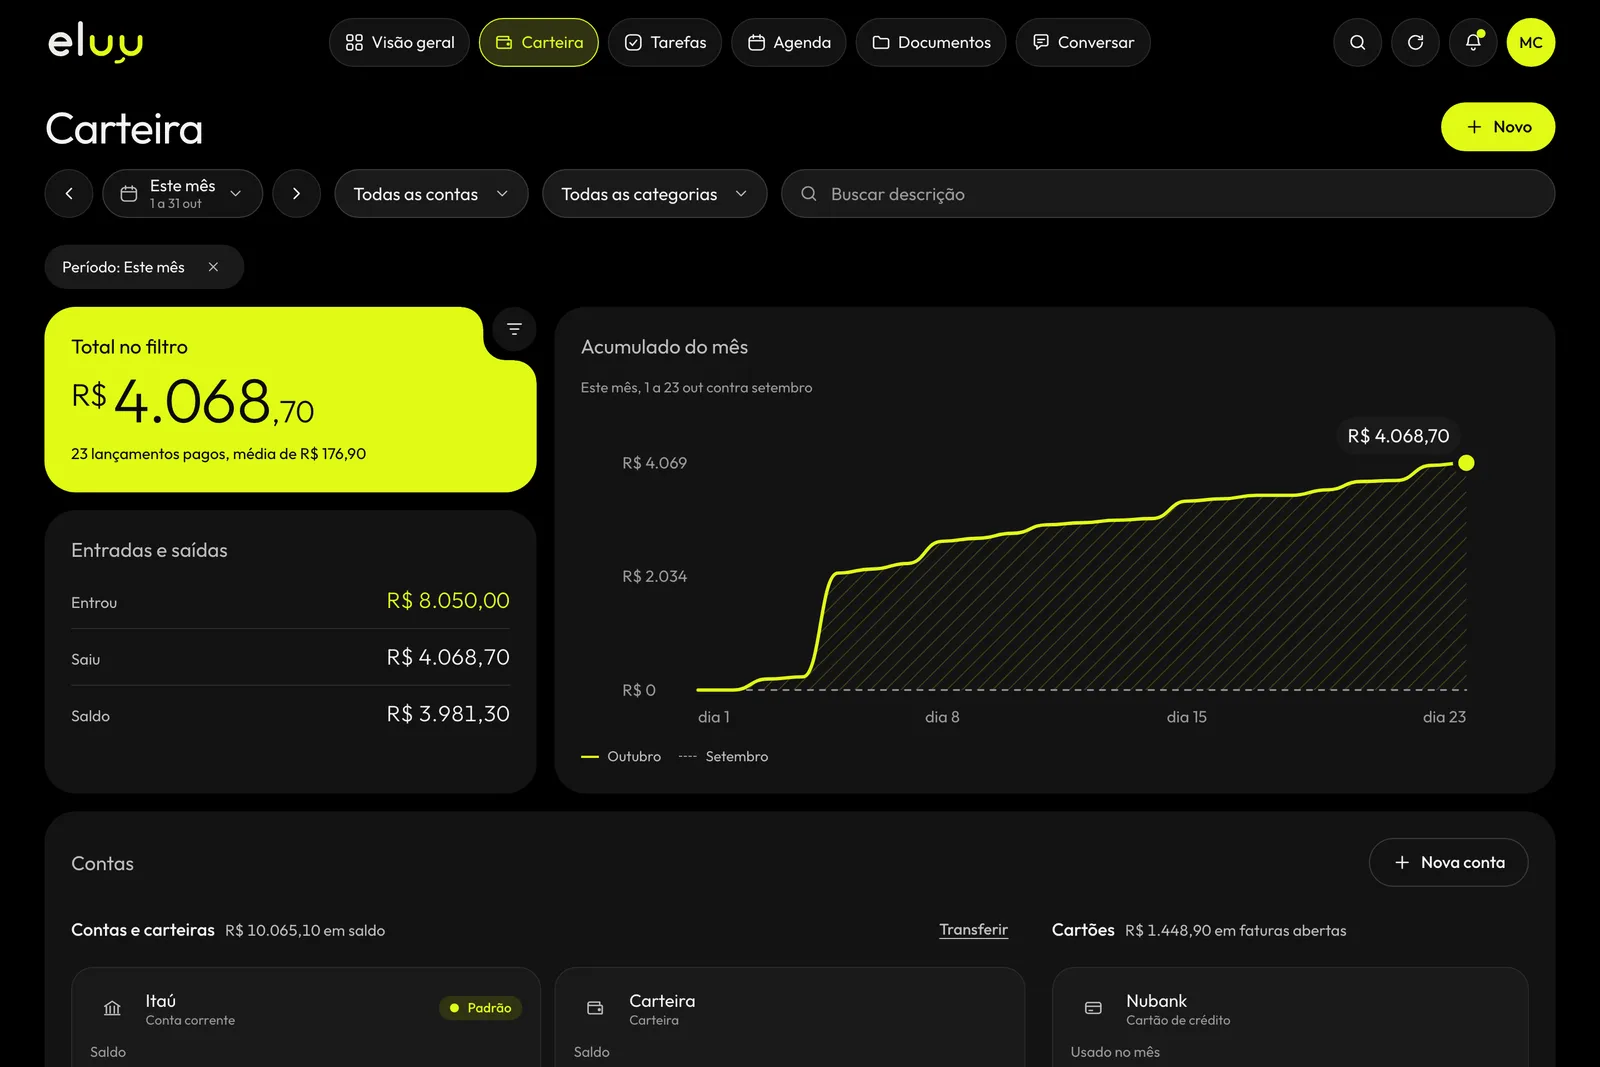Open the Documentos tab

pyautogui.click(x=931, y=42)
